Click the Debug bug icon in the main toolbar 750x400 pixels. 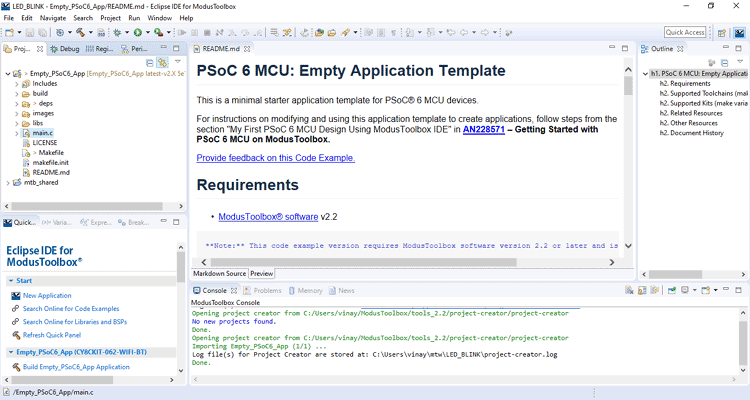[117, 32]
